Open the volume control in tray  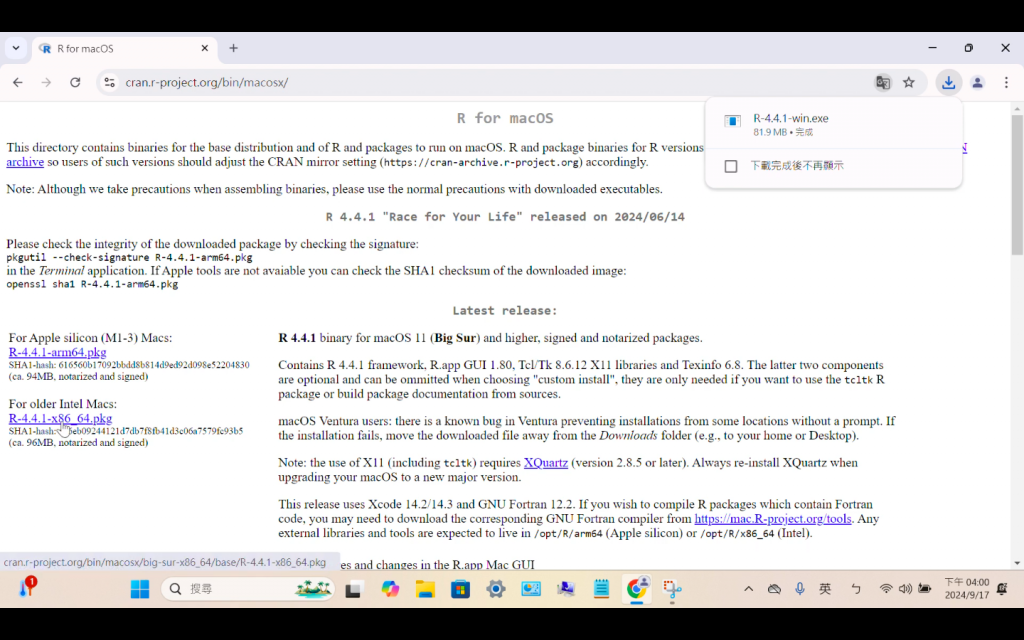click(x=905, y=589)
